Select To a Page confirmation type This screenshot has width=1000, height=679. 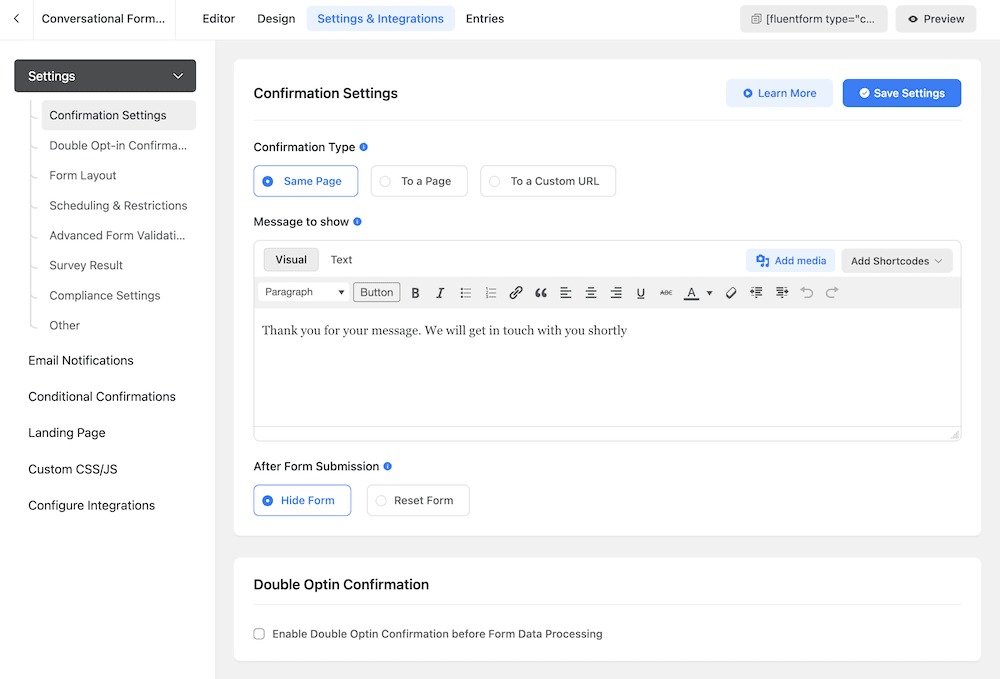click(419, 181)
